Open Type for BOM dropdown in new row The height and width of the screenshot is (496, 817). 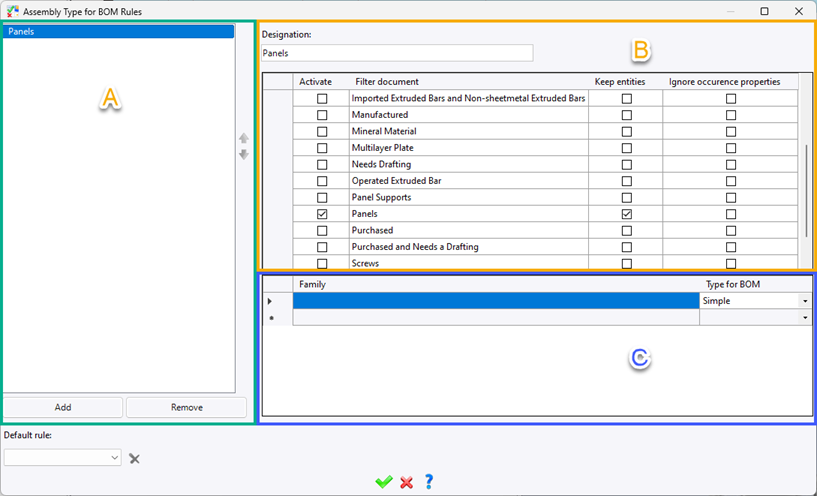coord(805,317)
